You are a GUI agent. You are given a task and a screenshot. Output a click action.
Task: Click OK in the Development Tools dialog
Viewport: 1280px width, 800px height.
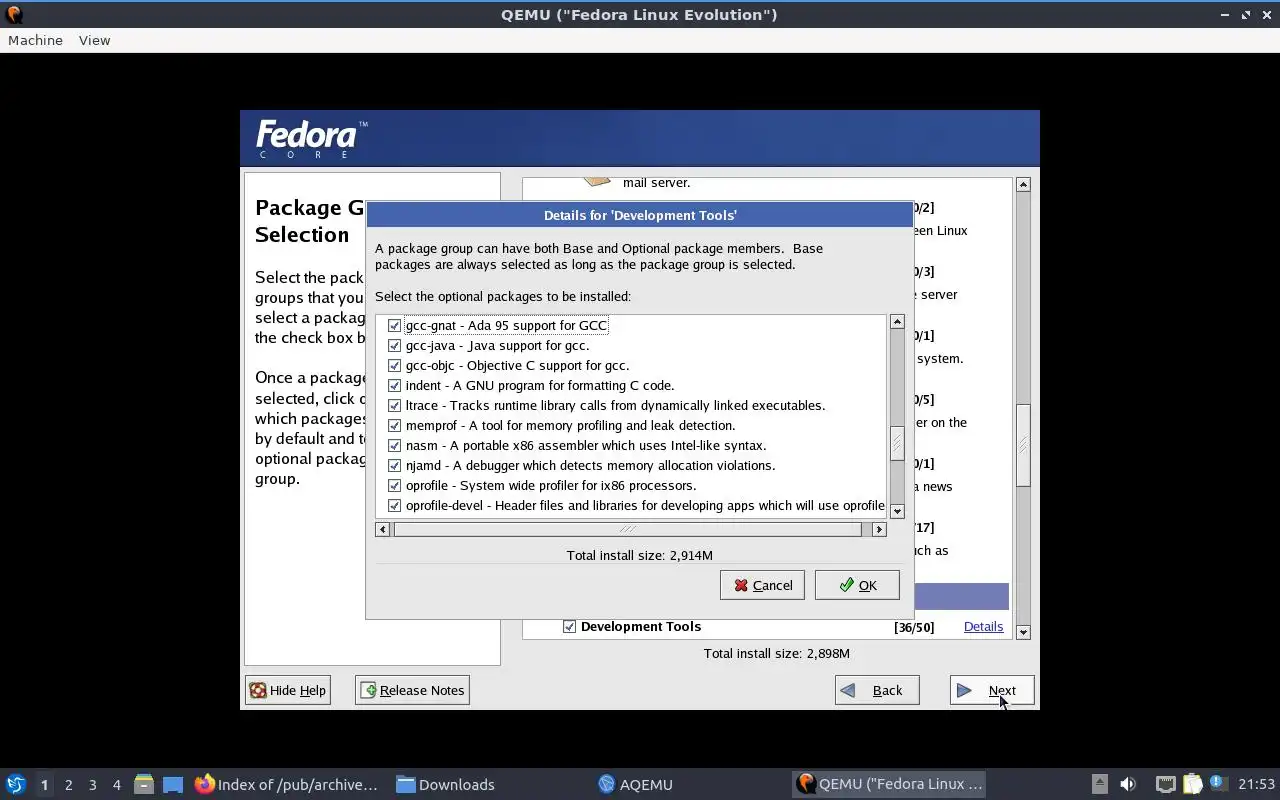point(857,585)
